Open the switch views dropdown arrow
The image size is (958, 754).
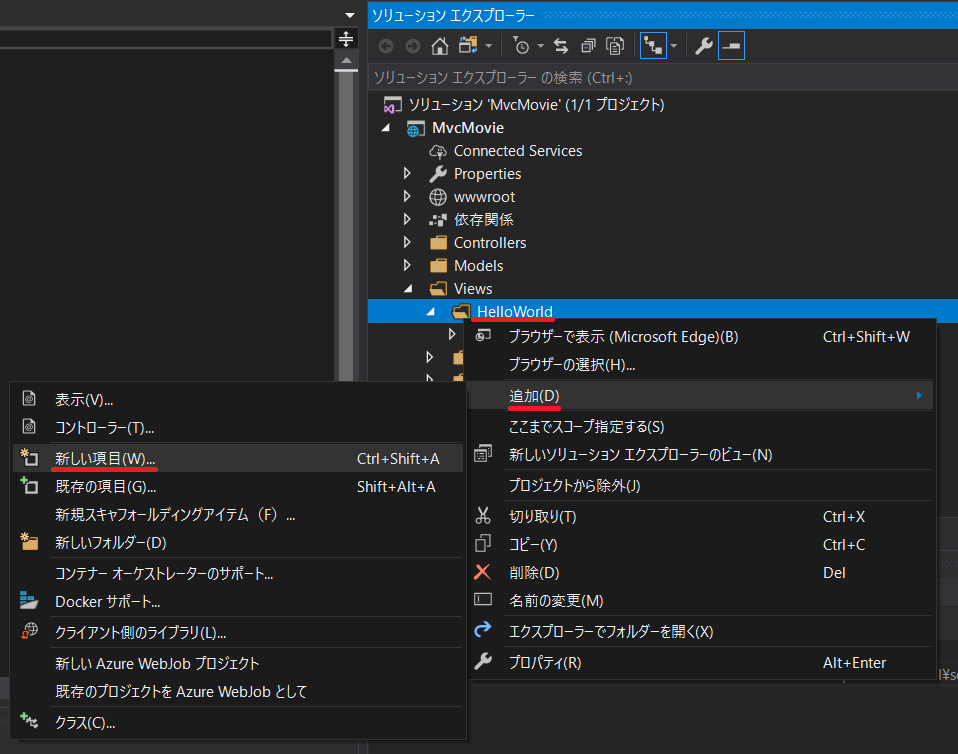[x=488, y=46]
